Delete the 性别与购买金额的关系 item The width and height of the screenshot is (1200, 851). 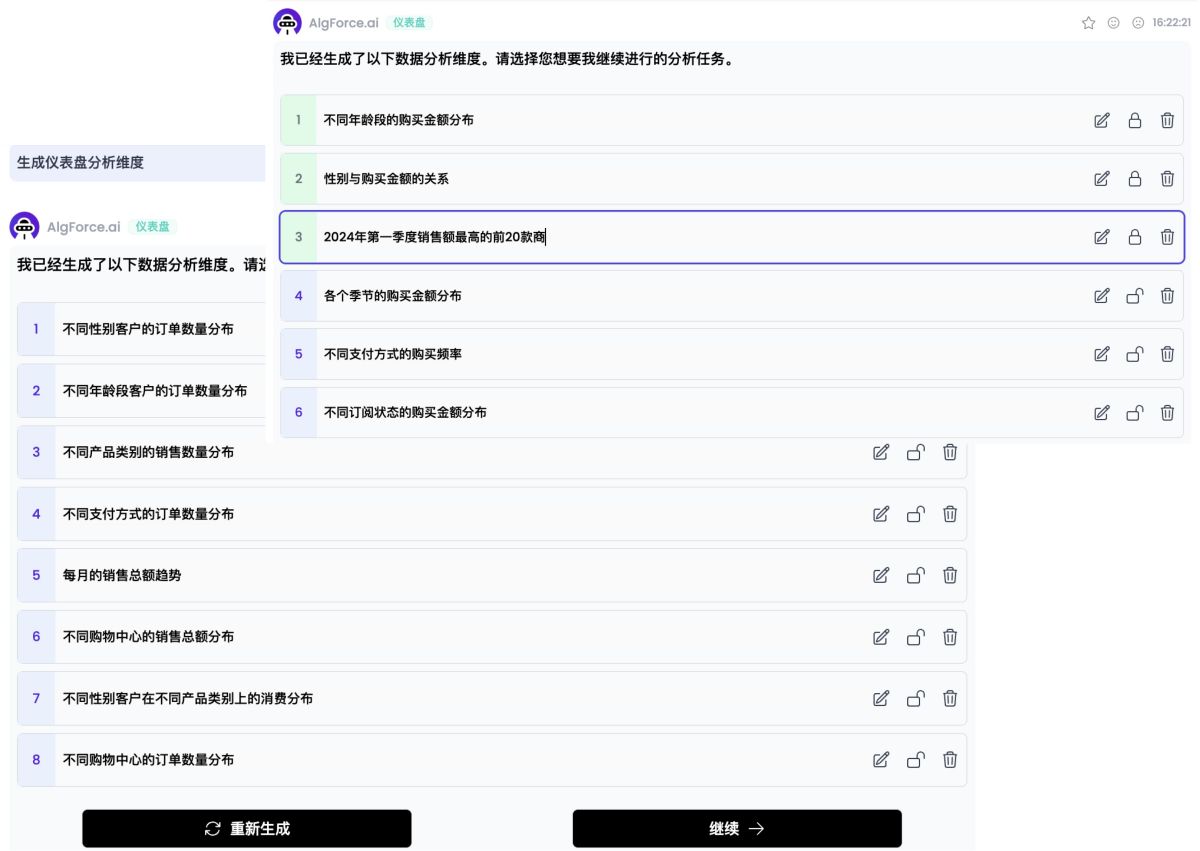click(1167, 179)
